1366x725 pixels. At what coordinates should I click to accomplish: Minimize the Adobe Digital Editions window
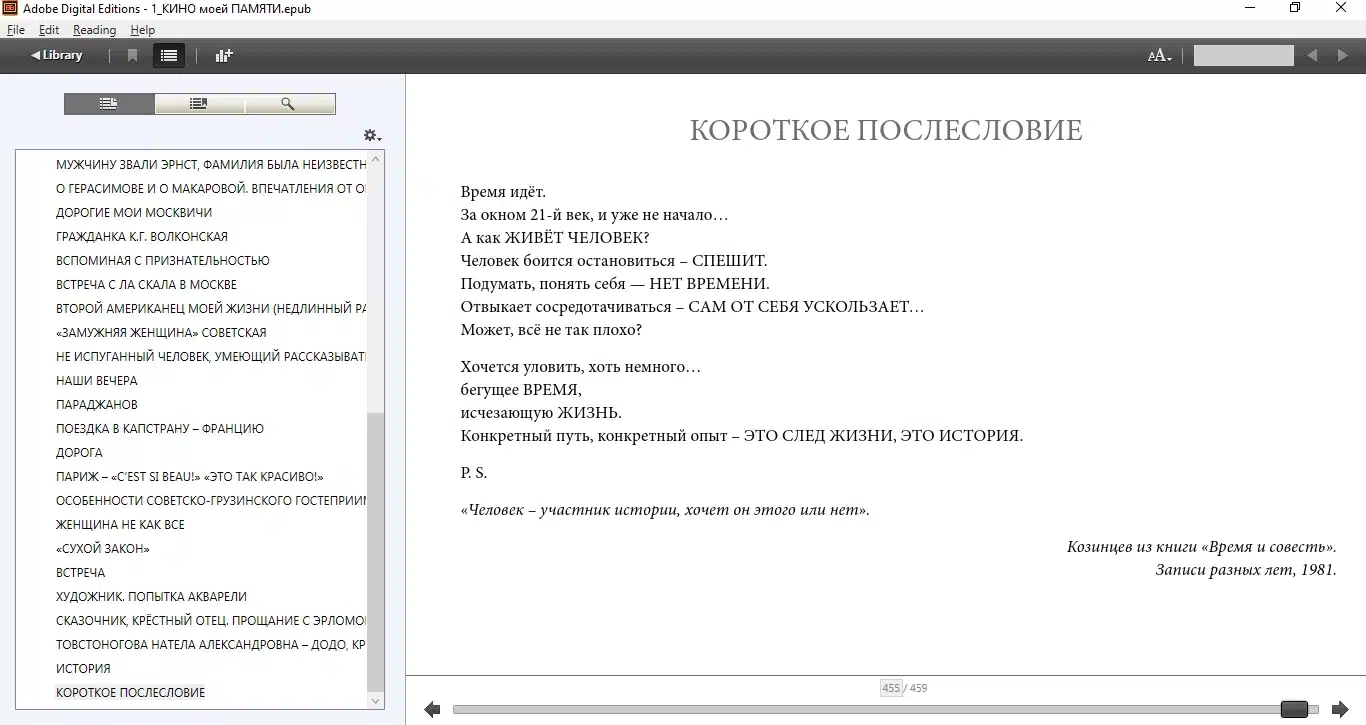pyautogui.click(x=1250, y=8)
